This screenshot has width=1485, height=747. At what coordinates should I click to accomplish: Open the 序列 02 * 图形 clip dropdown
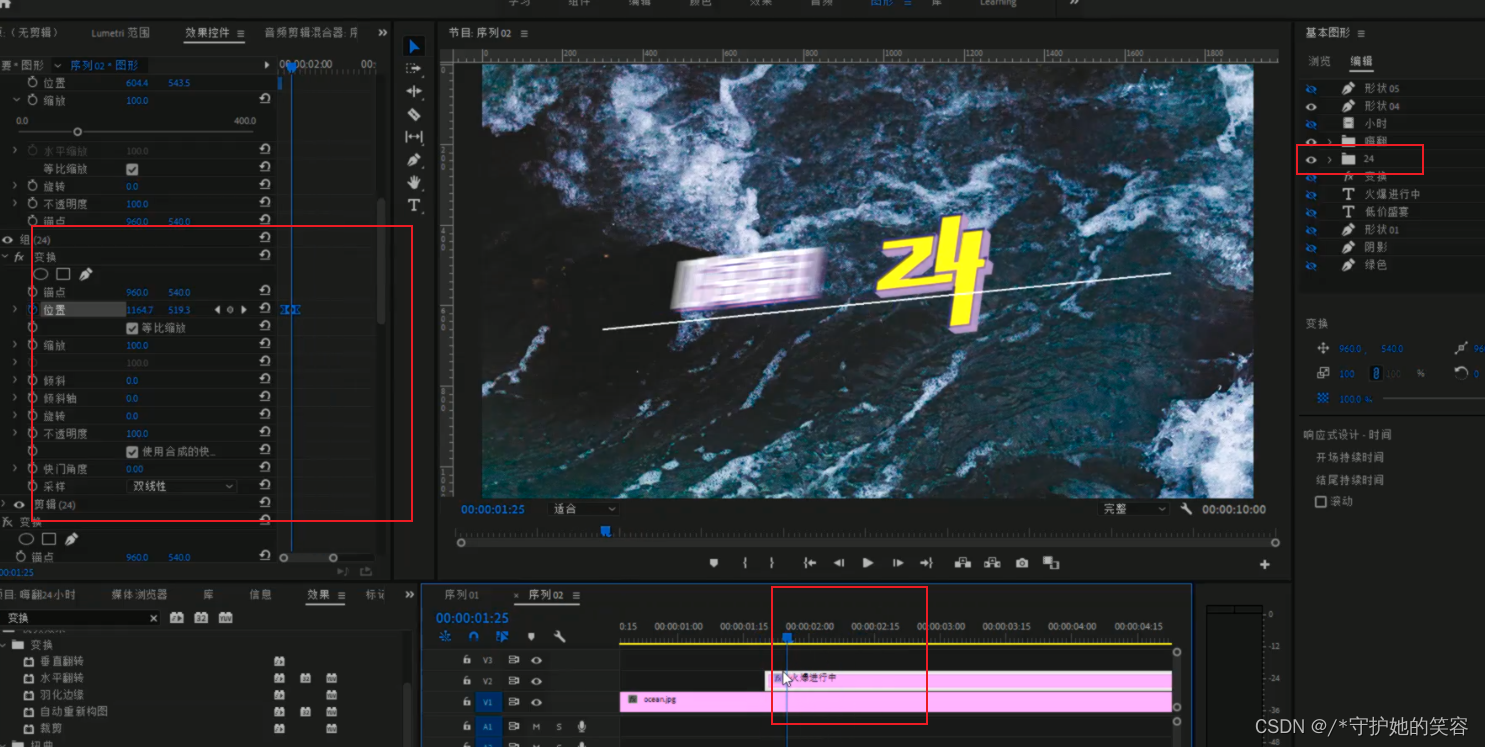click(57, 65)
